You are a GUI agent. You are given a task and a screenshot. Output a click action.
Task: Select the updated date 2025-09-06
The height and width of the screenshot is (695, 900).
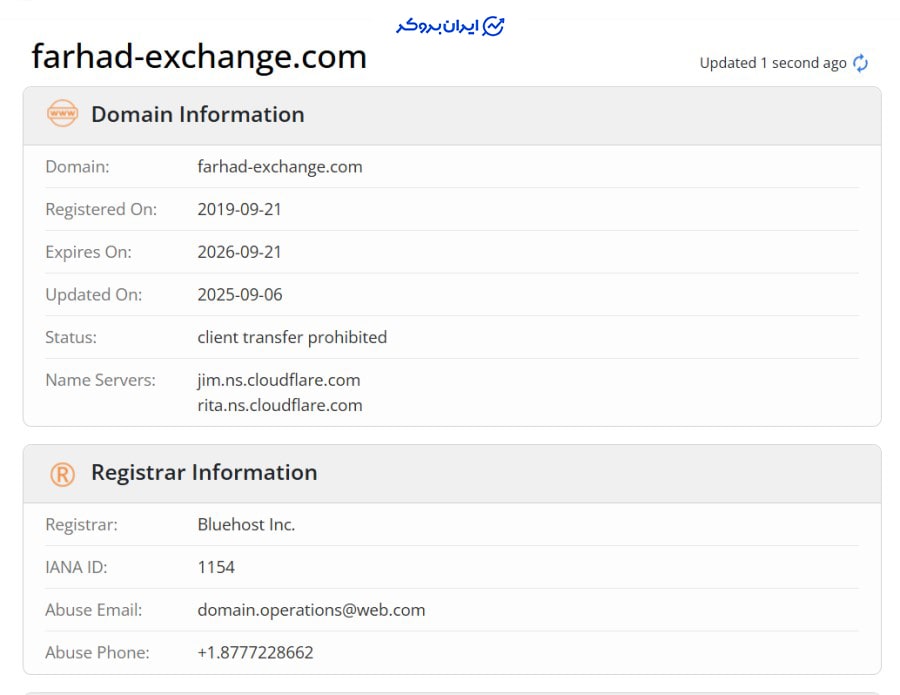[239, 295]
